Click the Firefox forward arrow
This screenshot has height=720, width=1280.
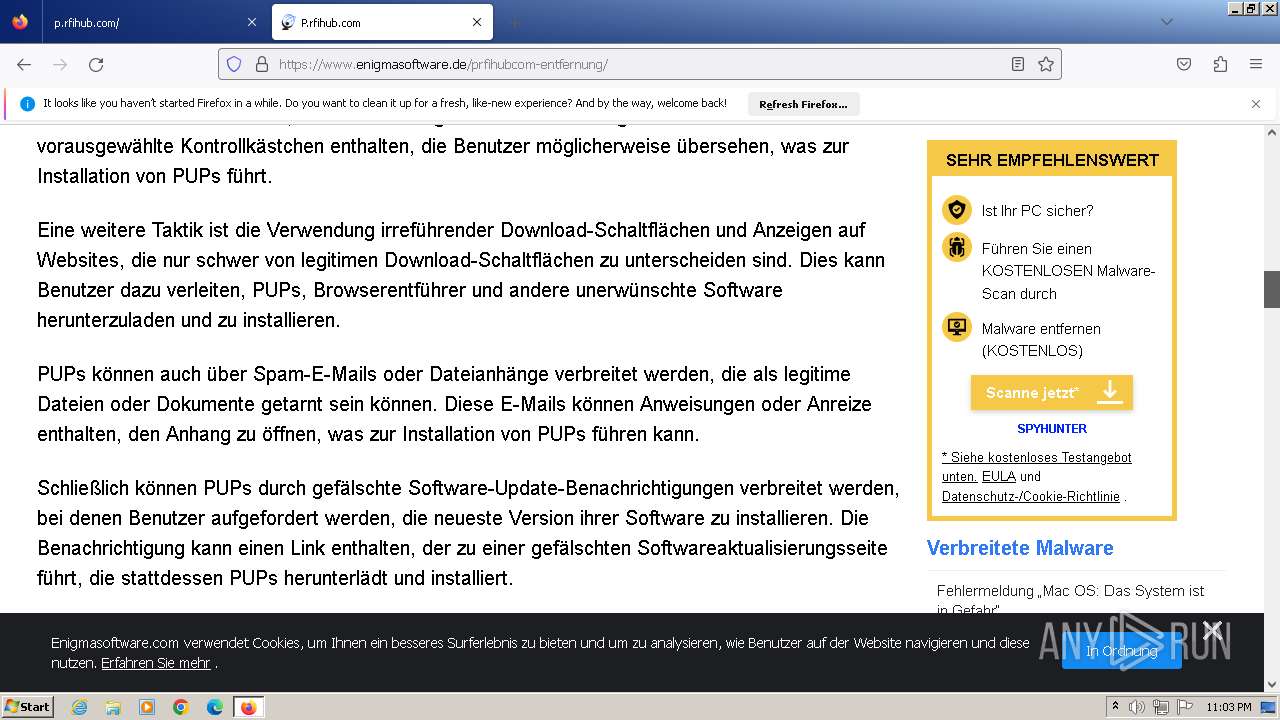point(60,64)
